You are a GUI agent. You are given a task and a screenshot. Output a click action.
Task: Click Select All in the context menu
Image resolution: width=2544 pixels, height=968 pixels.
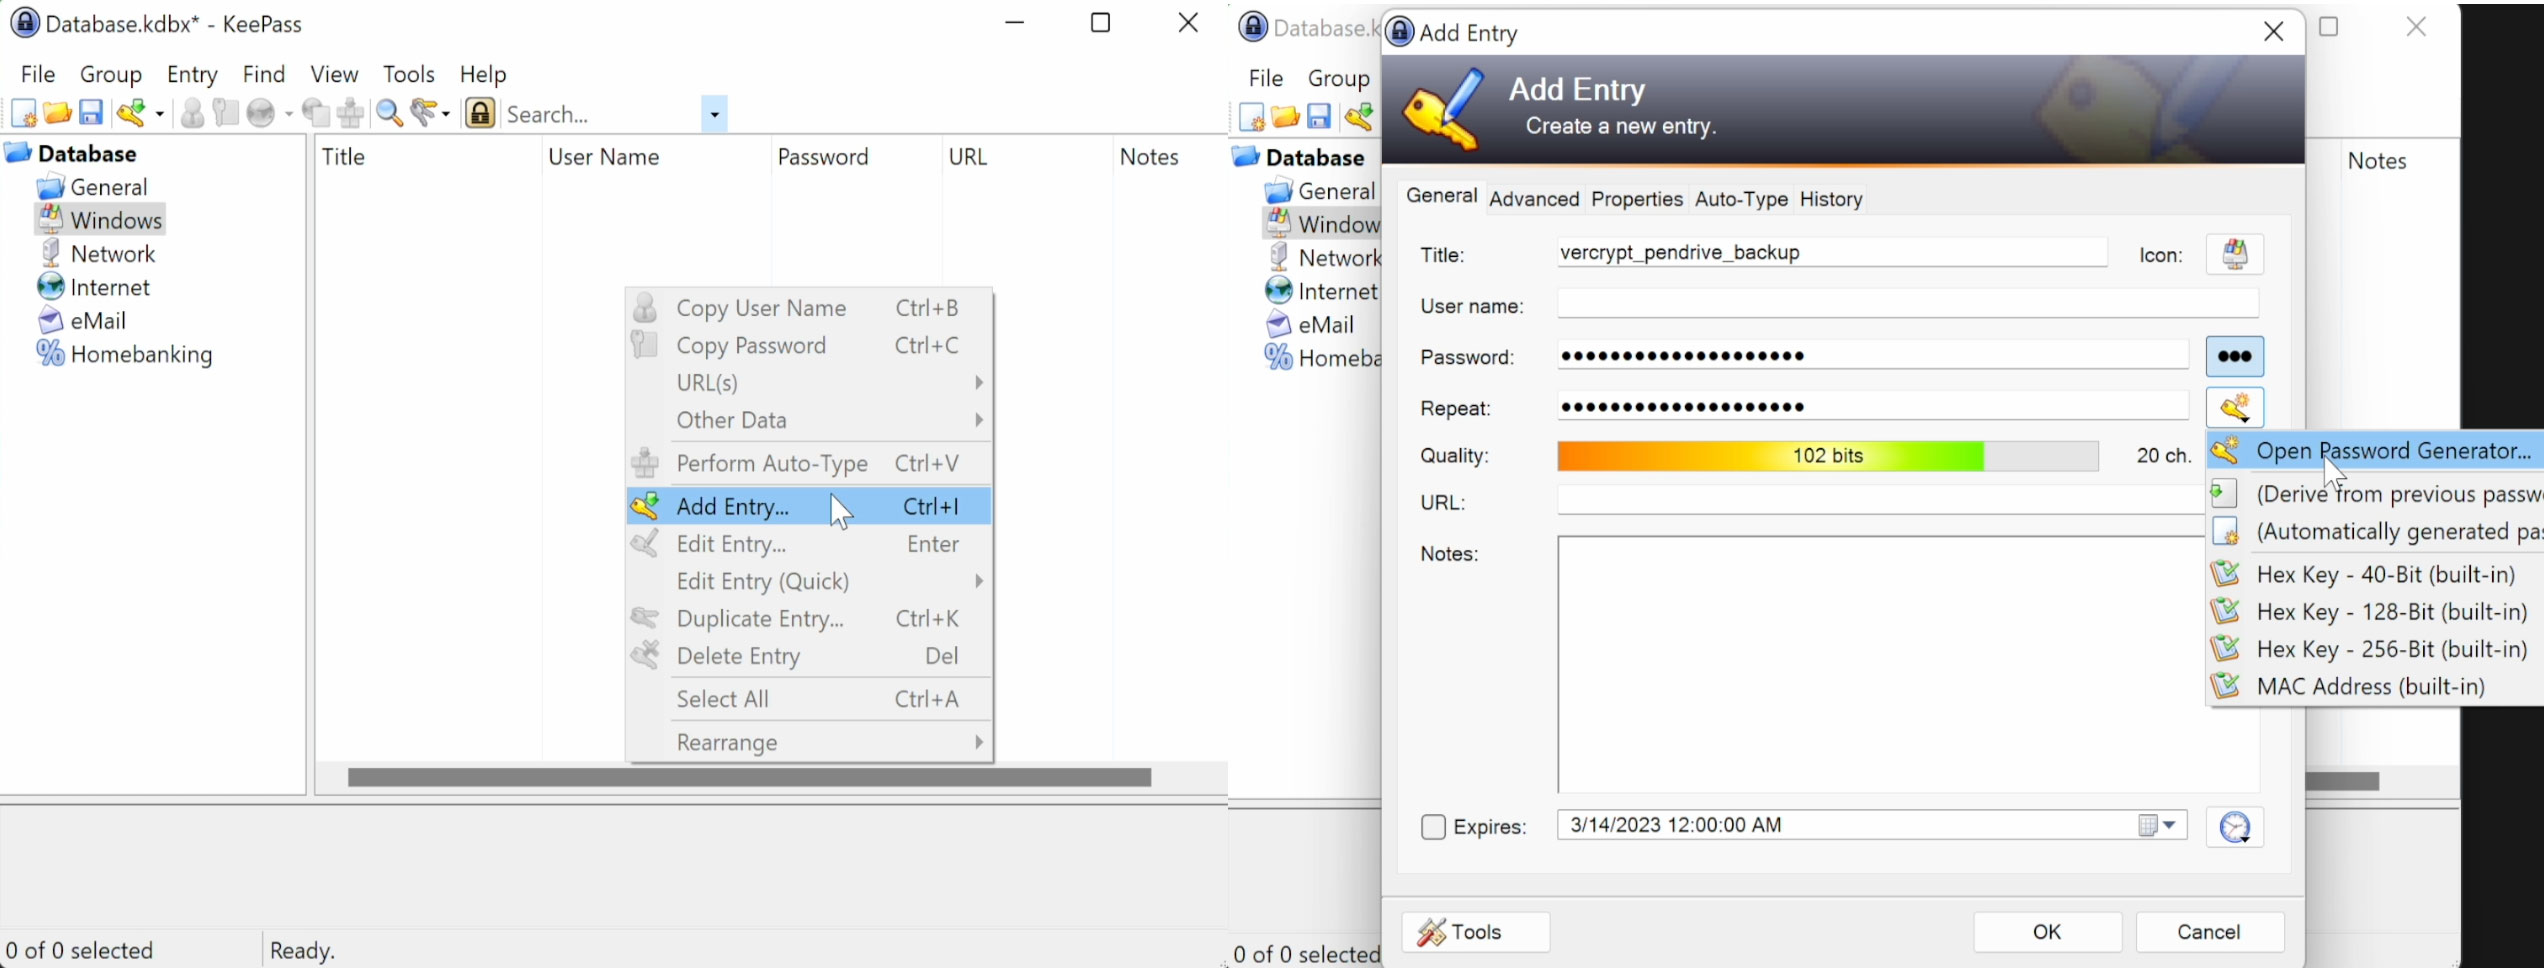(810, 699)
